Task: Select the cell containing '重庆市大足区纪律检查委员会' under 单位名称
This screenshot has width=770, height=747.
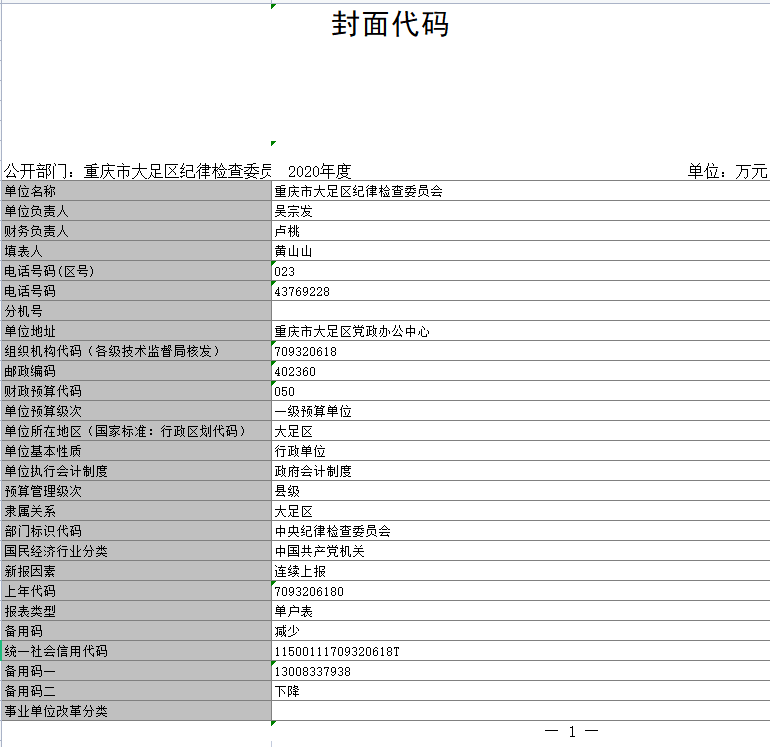Action: point(358,191)
